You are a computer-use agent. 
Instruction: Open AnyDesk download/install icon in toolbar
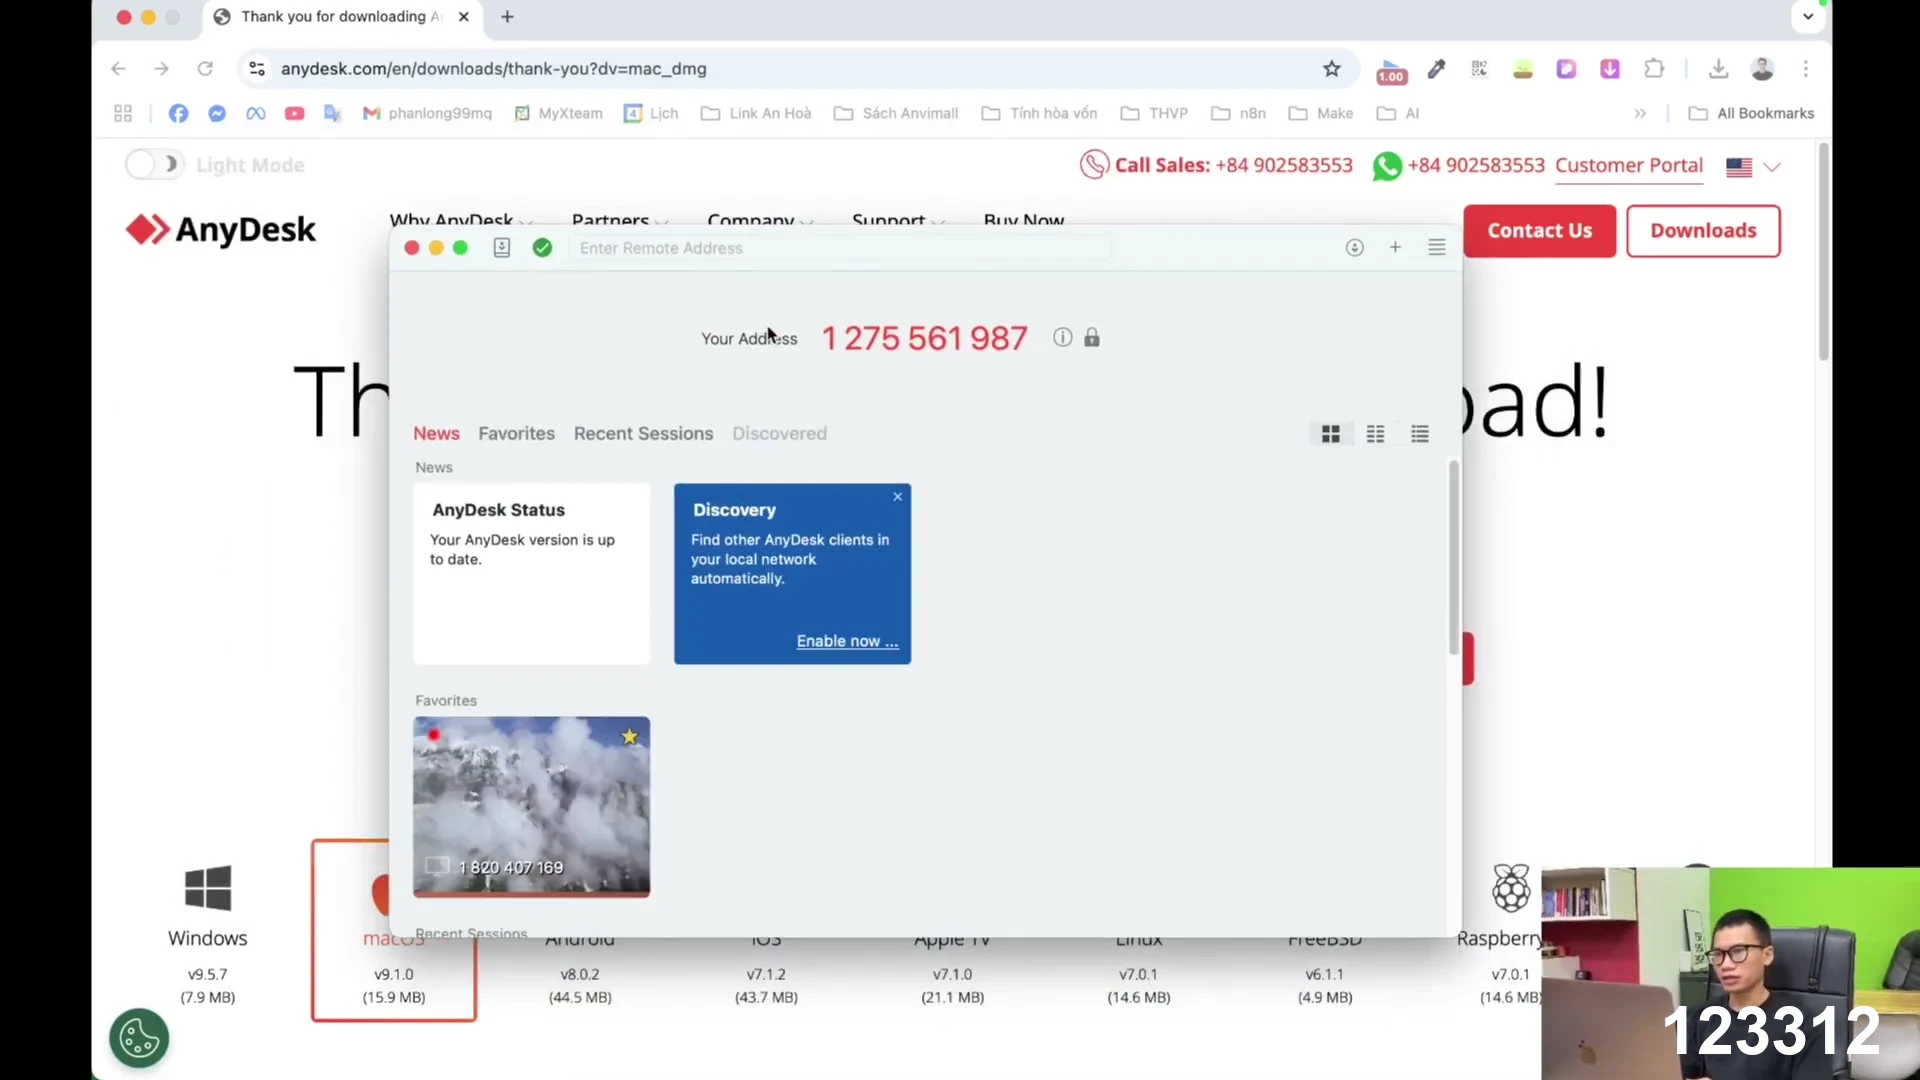click(x=1354, y=248)
